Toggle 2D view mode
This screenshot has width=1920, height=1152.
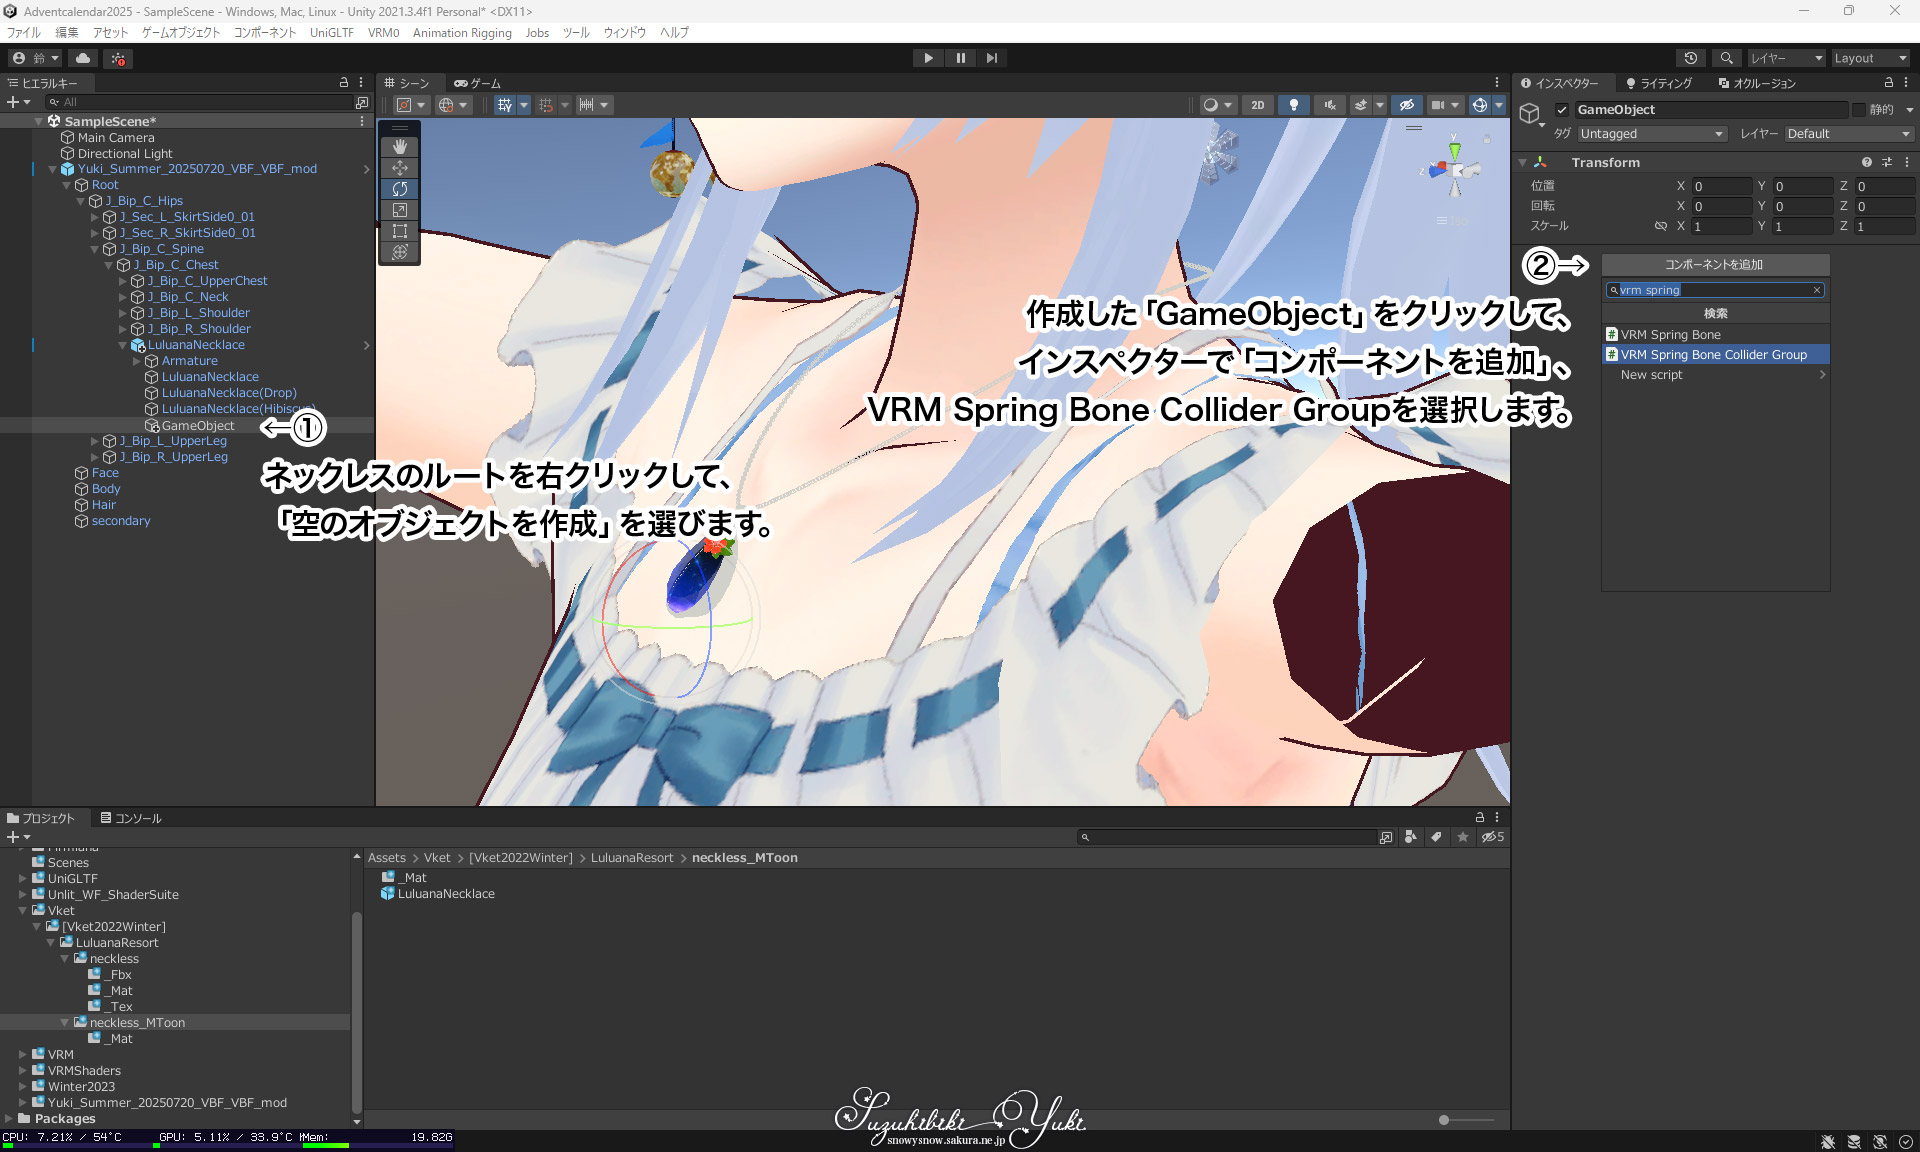(x=1257, y=105)
